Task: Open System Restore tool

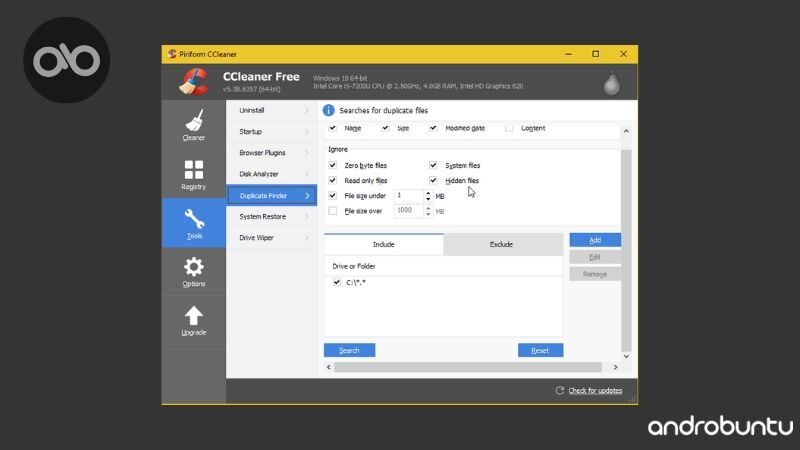Action: point(271,216)
